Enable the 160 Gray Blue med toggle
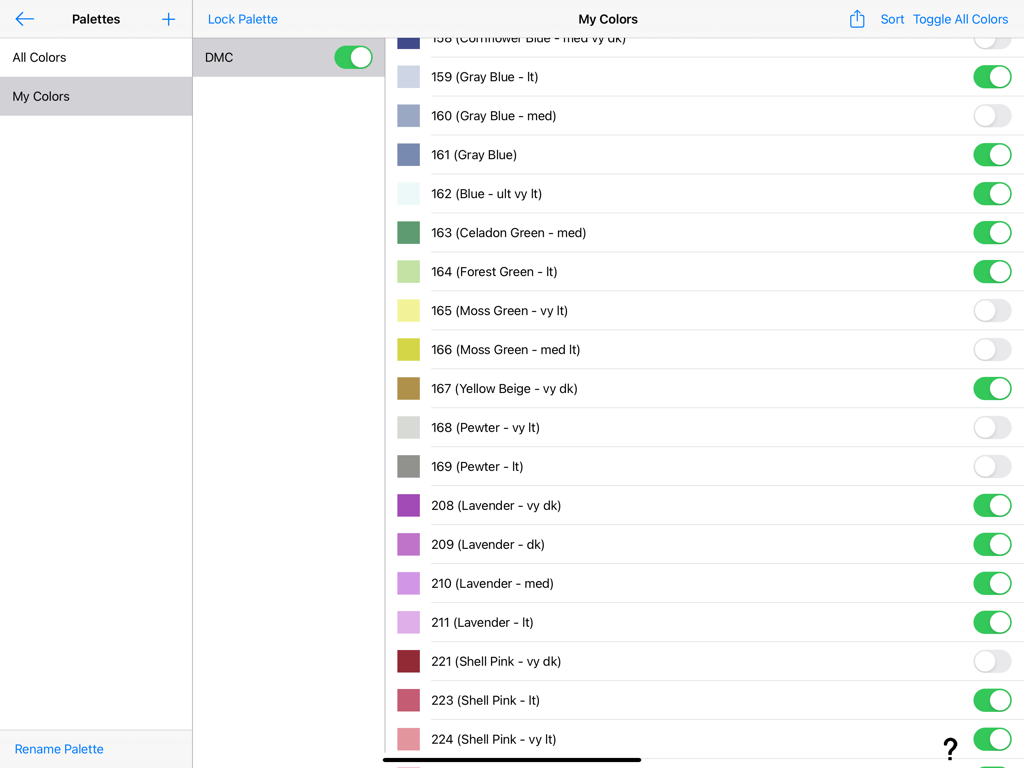The width and height of the screenshot is (1024, 768). [992, 115]
